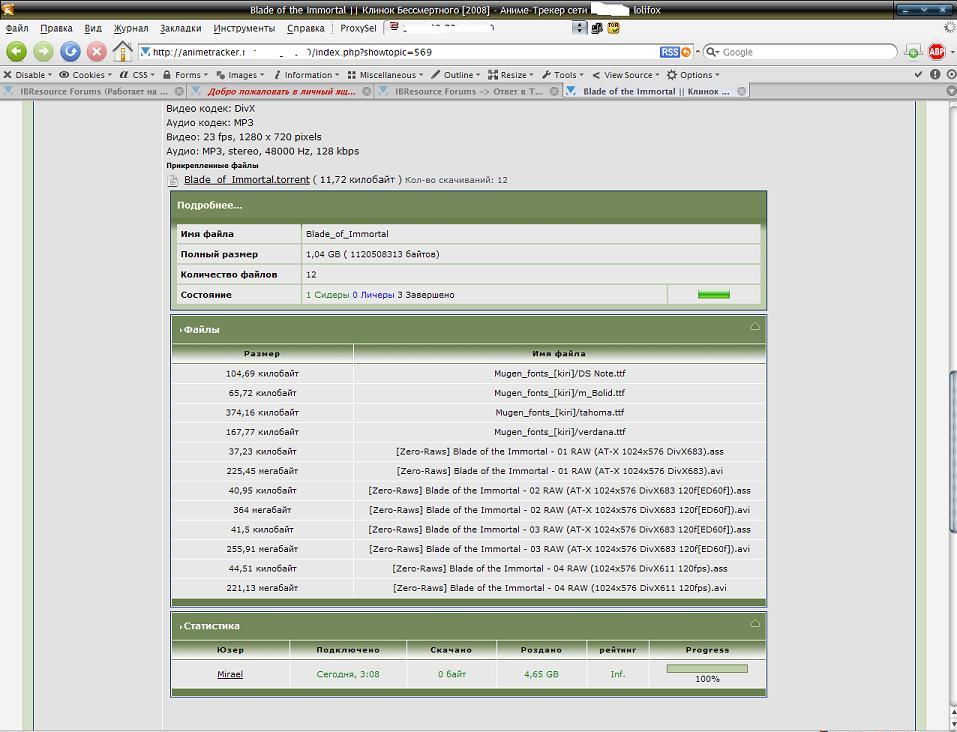This screenshot has width=957, height=732.
Task: Open the Resize dropdown menu
Action: [x=511, y=75]
